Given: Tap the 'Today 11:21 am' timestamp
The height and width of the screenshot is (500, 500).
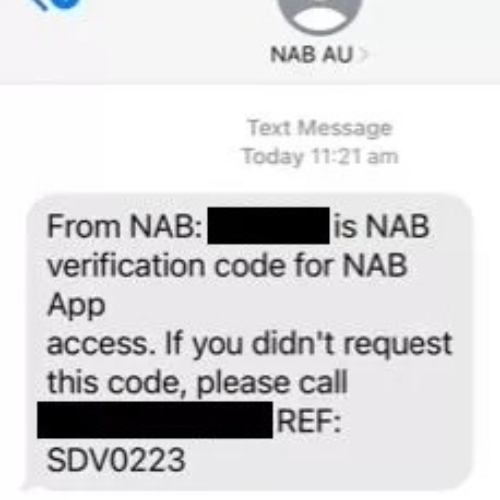Looking at the screenshot, I should (x=320, y=156).
